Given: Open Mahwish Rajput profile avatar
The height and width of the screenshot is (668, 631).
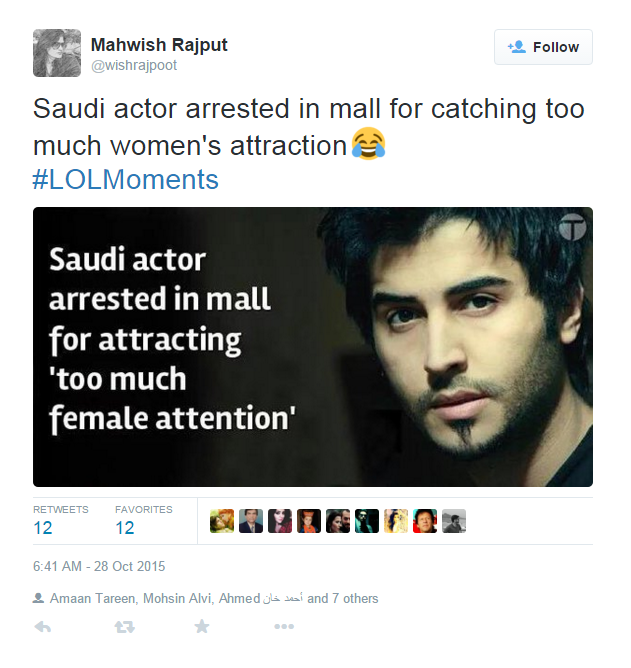Looking at the screenshot, I should point(57,53).
